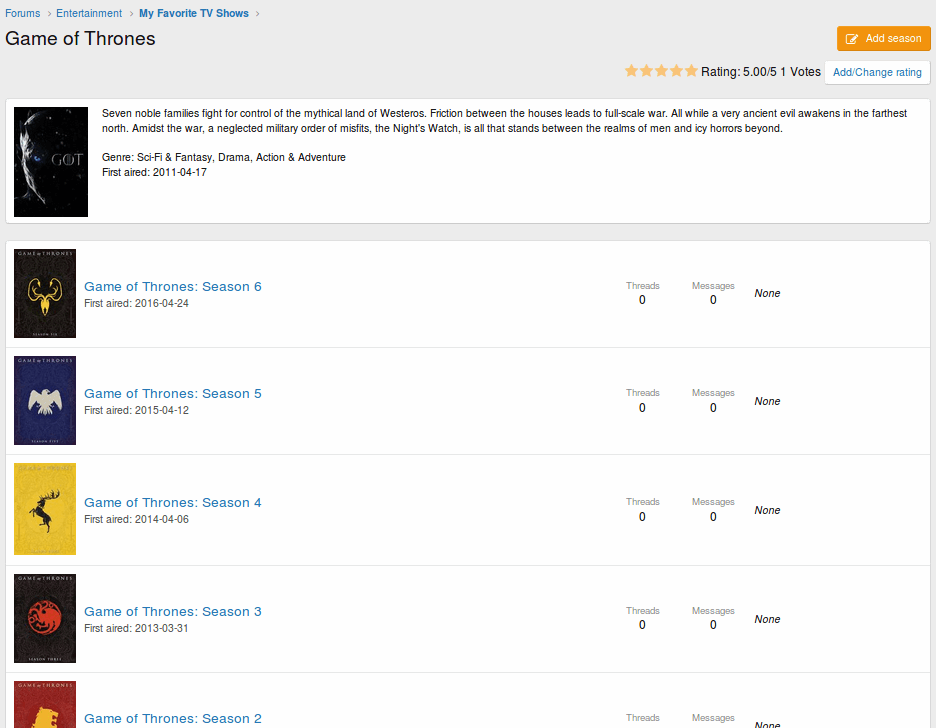Click 'None' last post in Season 4 row
The height and width of the screenshot is (728, 936).
point(767,510)
